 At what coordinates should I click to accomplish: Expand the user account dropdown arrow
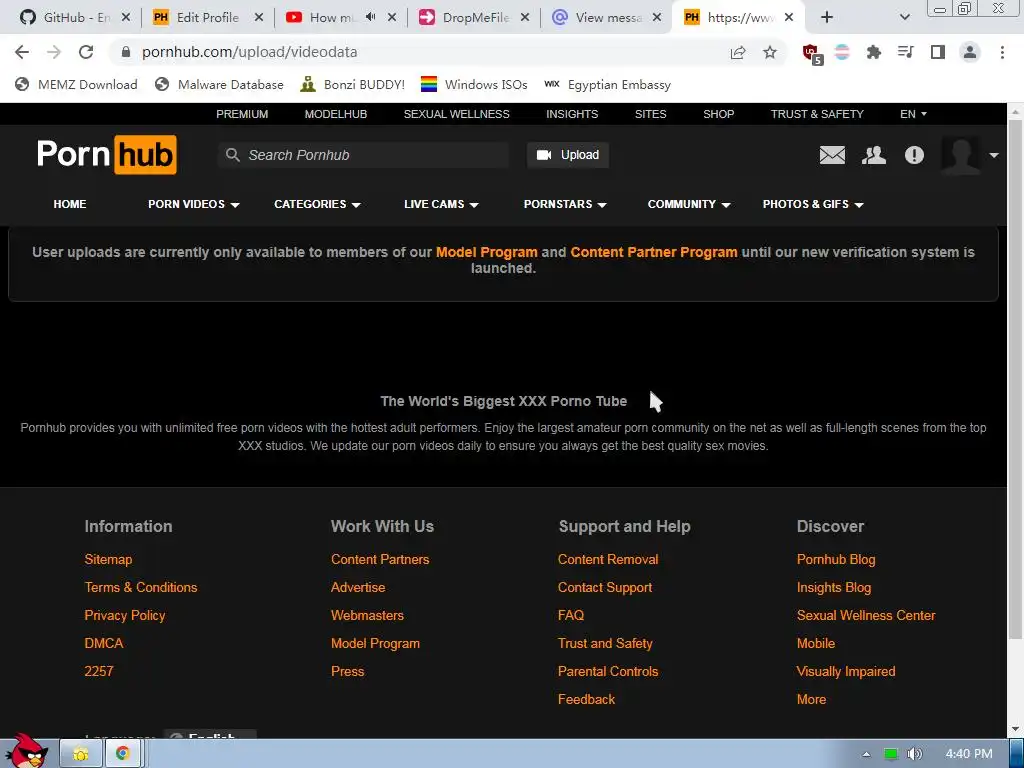(993, 155)
